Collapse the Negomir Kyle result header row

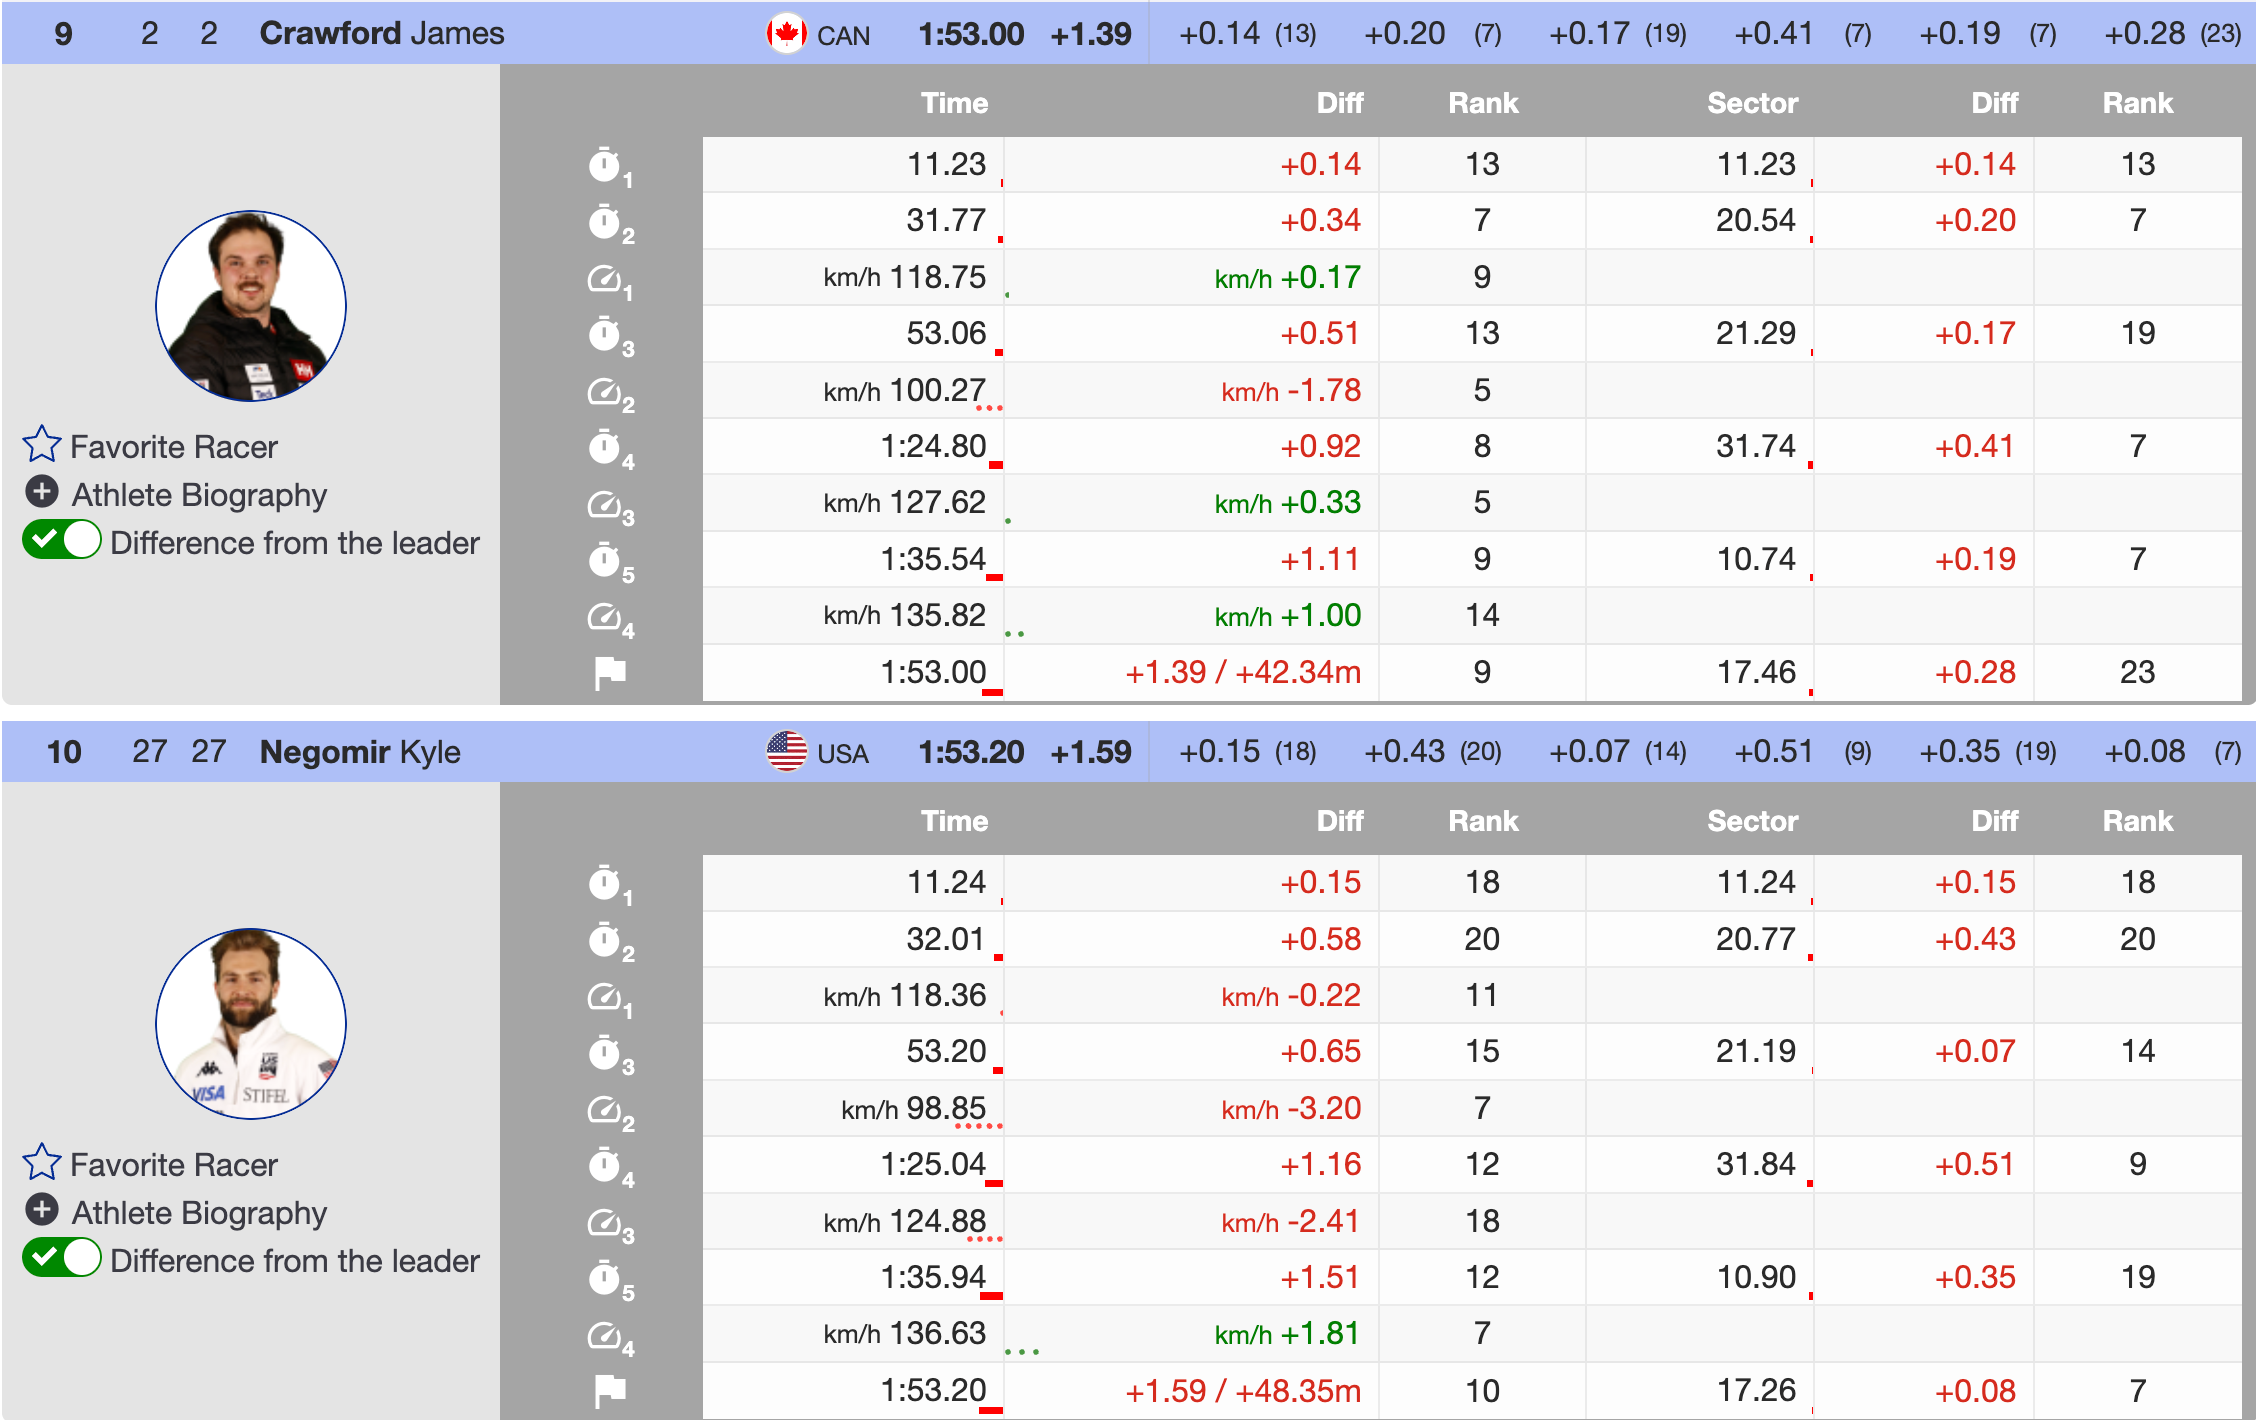360,752
